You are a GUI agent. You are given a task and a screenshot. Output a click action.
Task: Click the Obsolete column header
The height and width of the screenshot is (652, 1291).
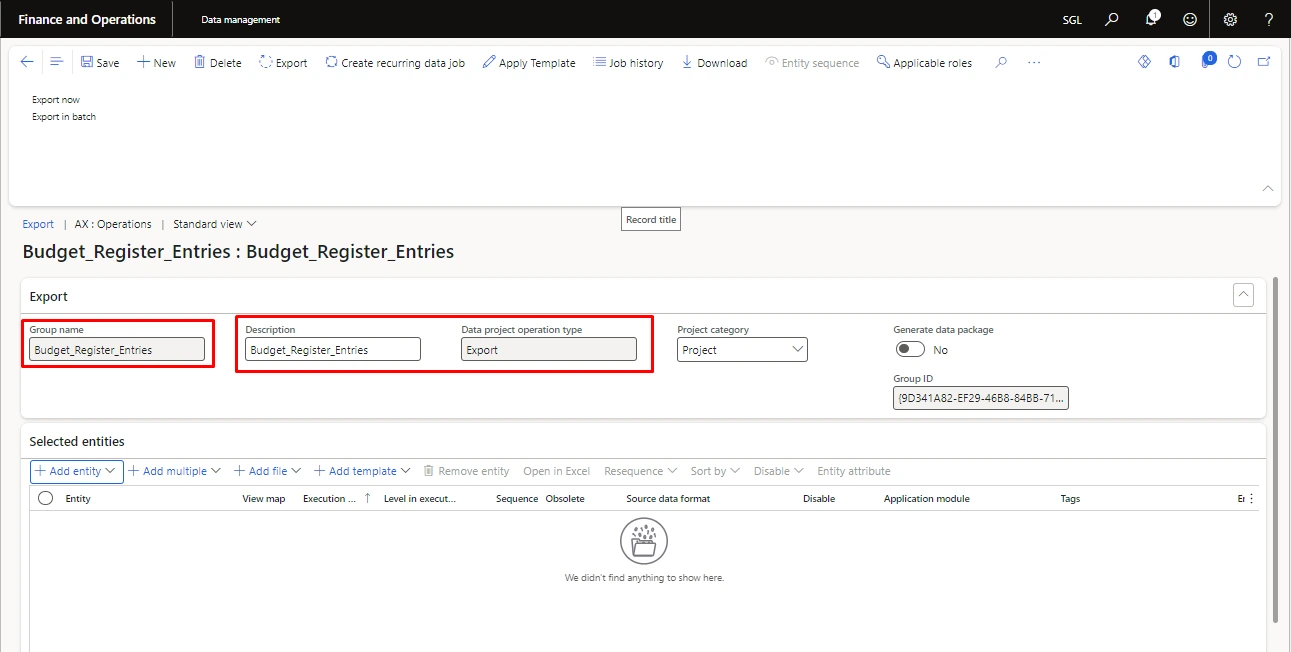tap(565, 498)
